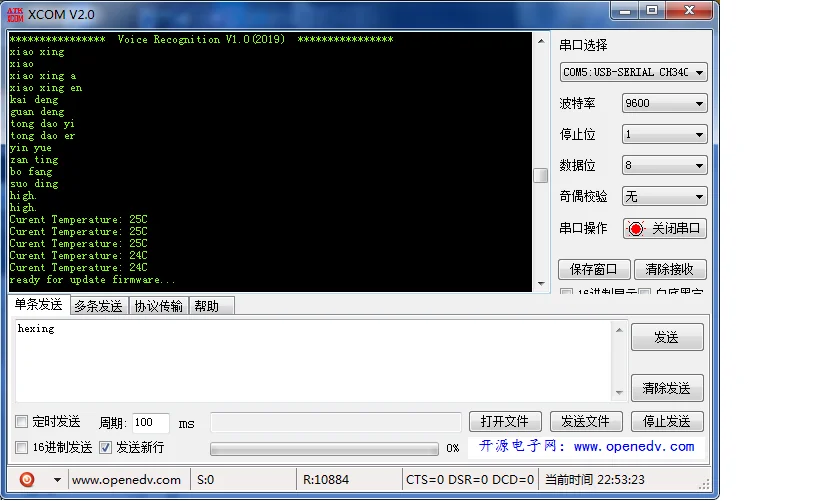Click the 'guan deng' output line

pyautogui.click(x=37, y=112)
